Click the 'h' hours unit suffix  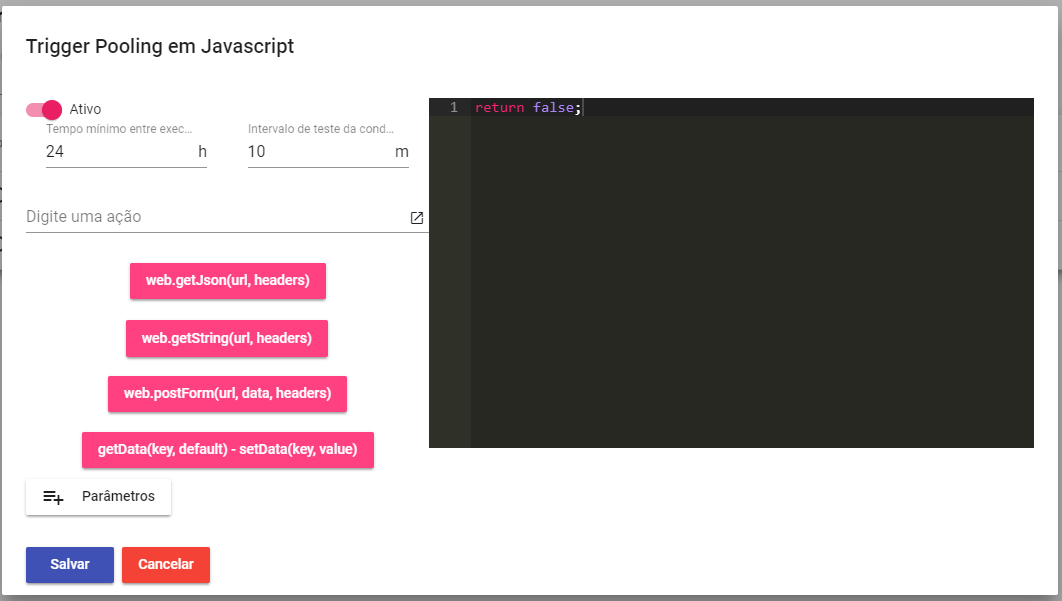(202, 152)
